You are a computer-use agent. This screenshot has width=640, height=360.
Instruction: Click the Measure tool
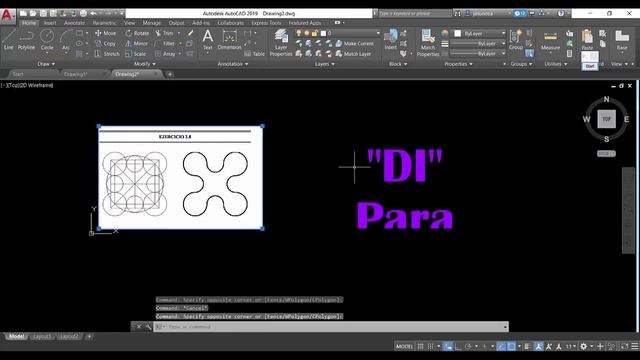coord(550,40)
